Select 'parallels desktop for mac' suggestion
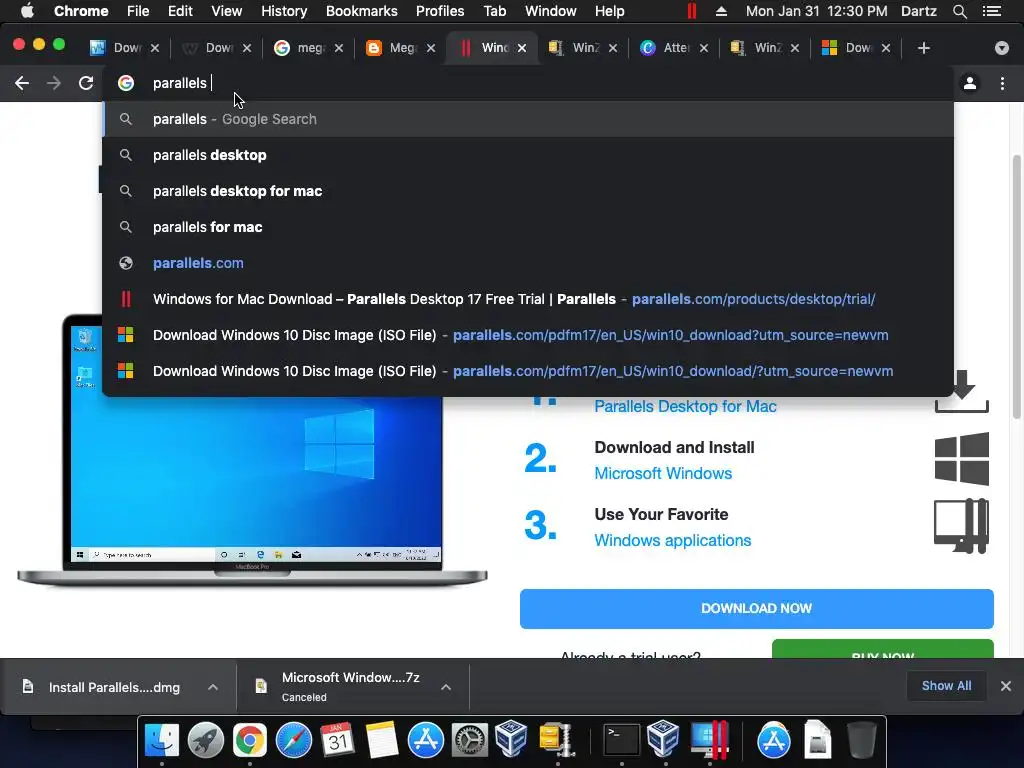The image size is (1024, 768). tap(528, 191)
